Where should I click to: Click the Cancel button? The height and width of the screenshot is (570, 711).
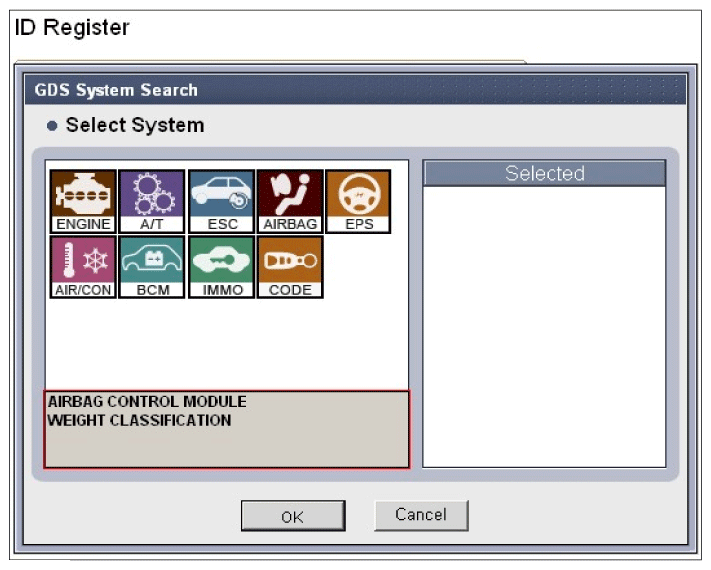[421, 515]
